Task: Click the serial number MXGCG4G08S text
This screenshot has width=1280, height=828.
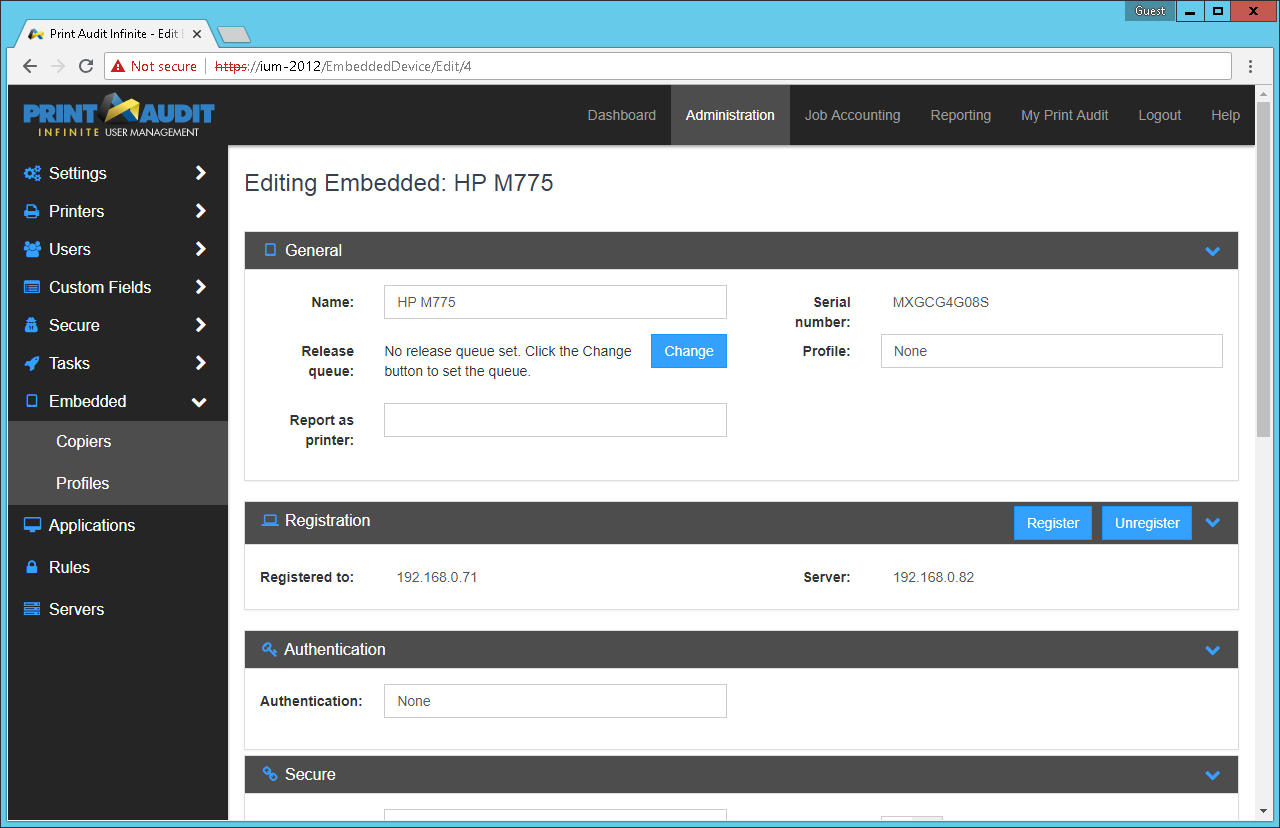Action: pyautogui.click(x=941, y=302)
